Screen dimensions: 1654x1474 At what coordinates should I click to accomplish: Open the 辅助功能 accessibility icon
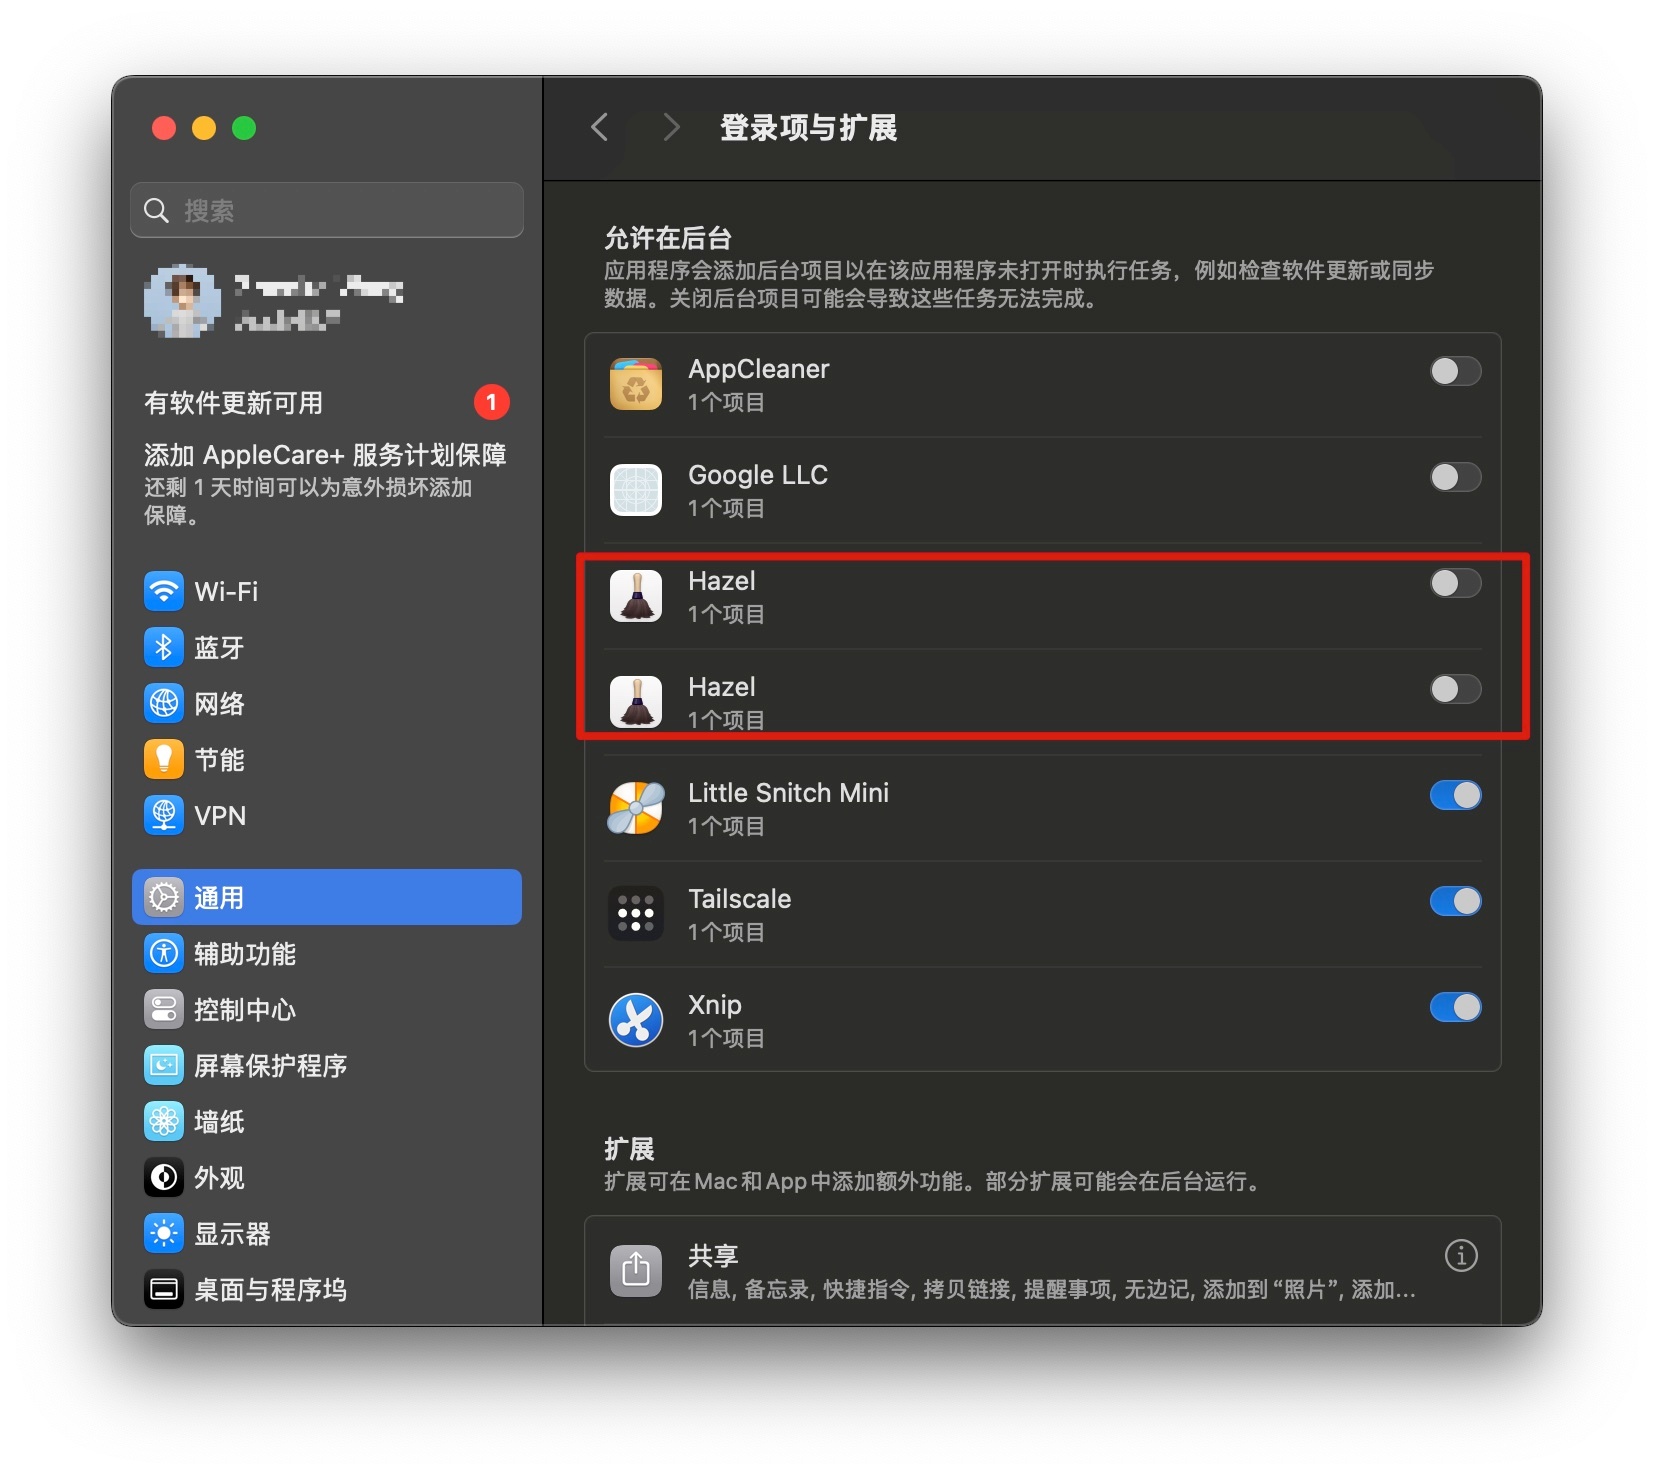[x=164, y=953]
